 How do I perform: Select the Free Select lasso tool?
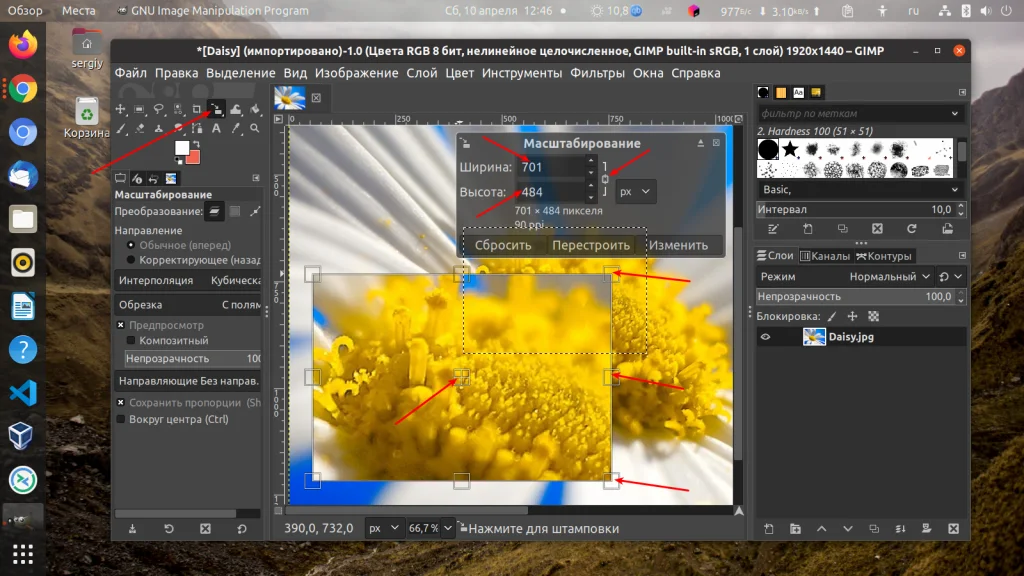tap(160, 108)
